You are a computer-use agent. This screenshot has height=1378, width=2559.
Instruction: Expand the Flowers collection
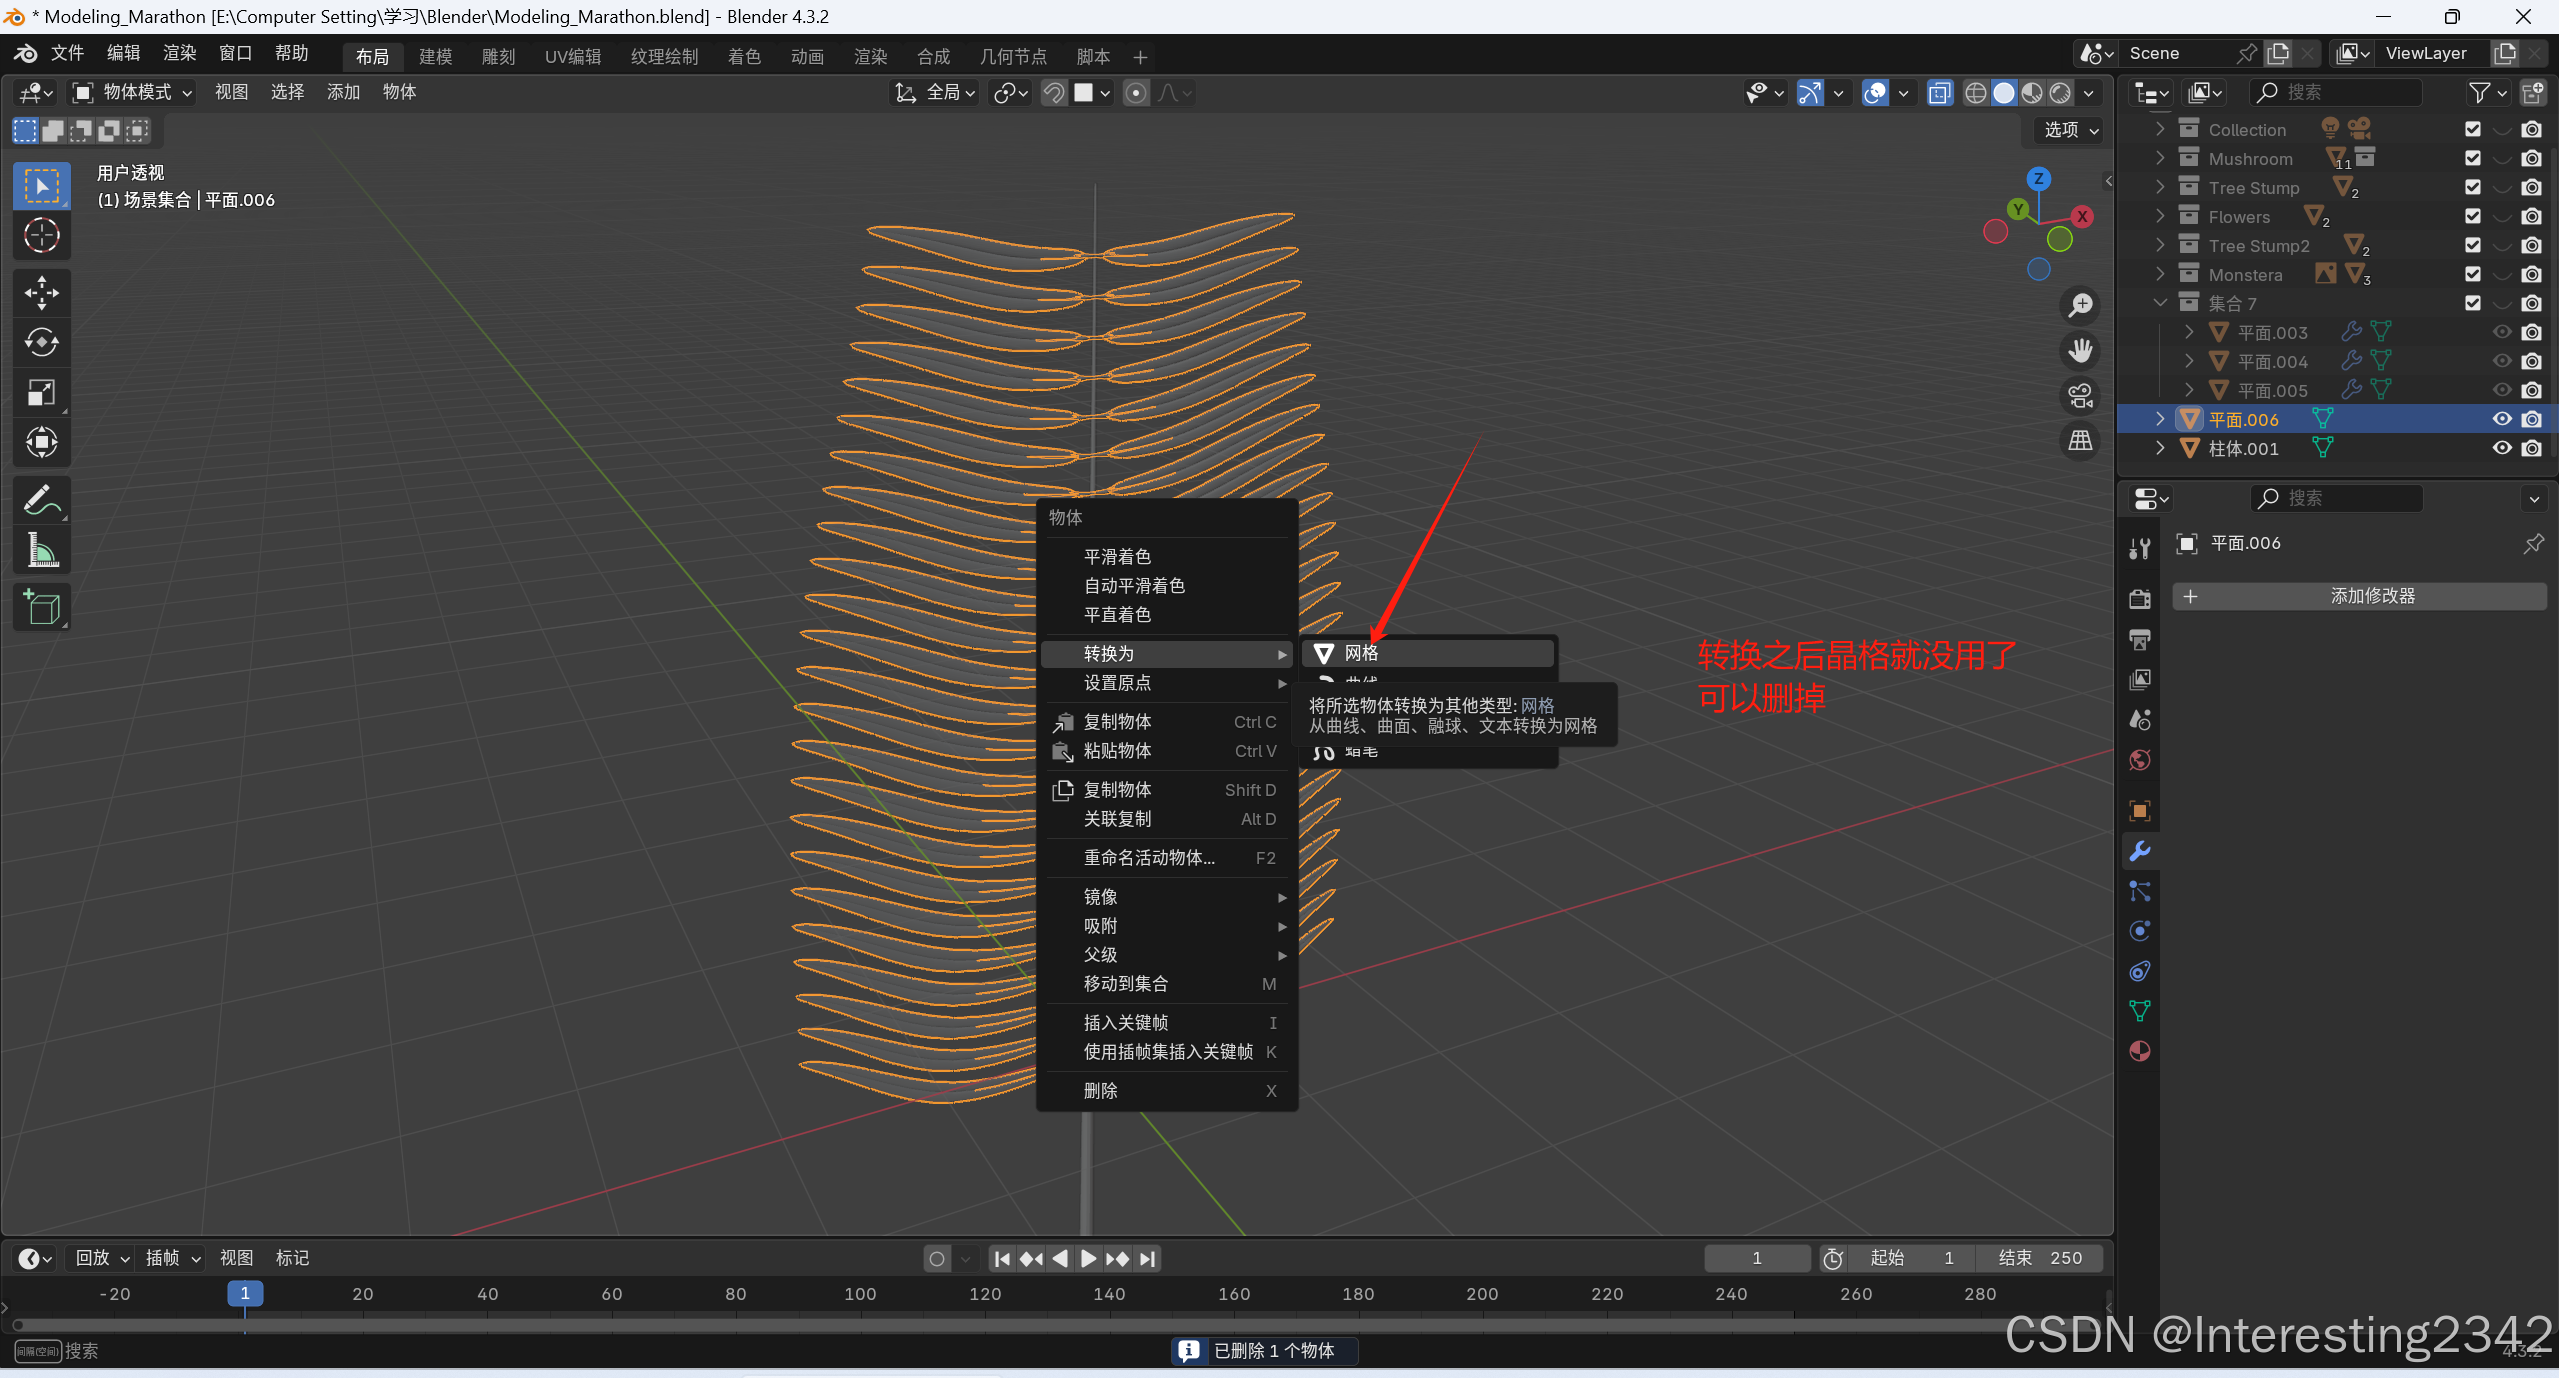(x=2160, y=217)
